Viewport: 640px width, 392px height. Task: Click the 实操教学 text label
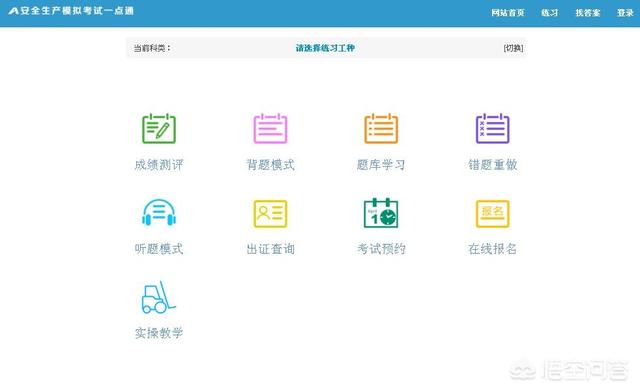coord(159,333)
